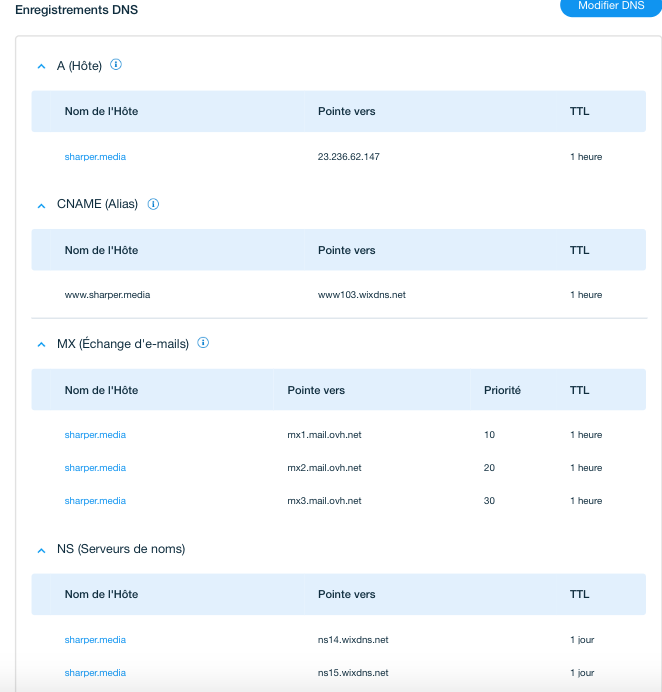Open the sharper.media link in A record
This screenshot has width=662, height=692.
pos(95,157)
